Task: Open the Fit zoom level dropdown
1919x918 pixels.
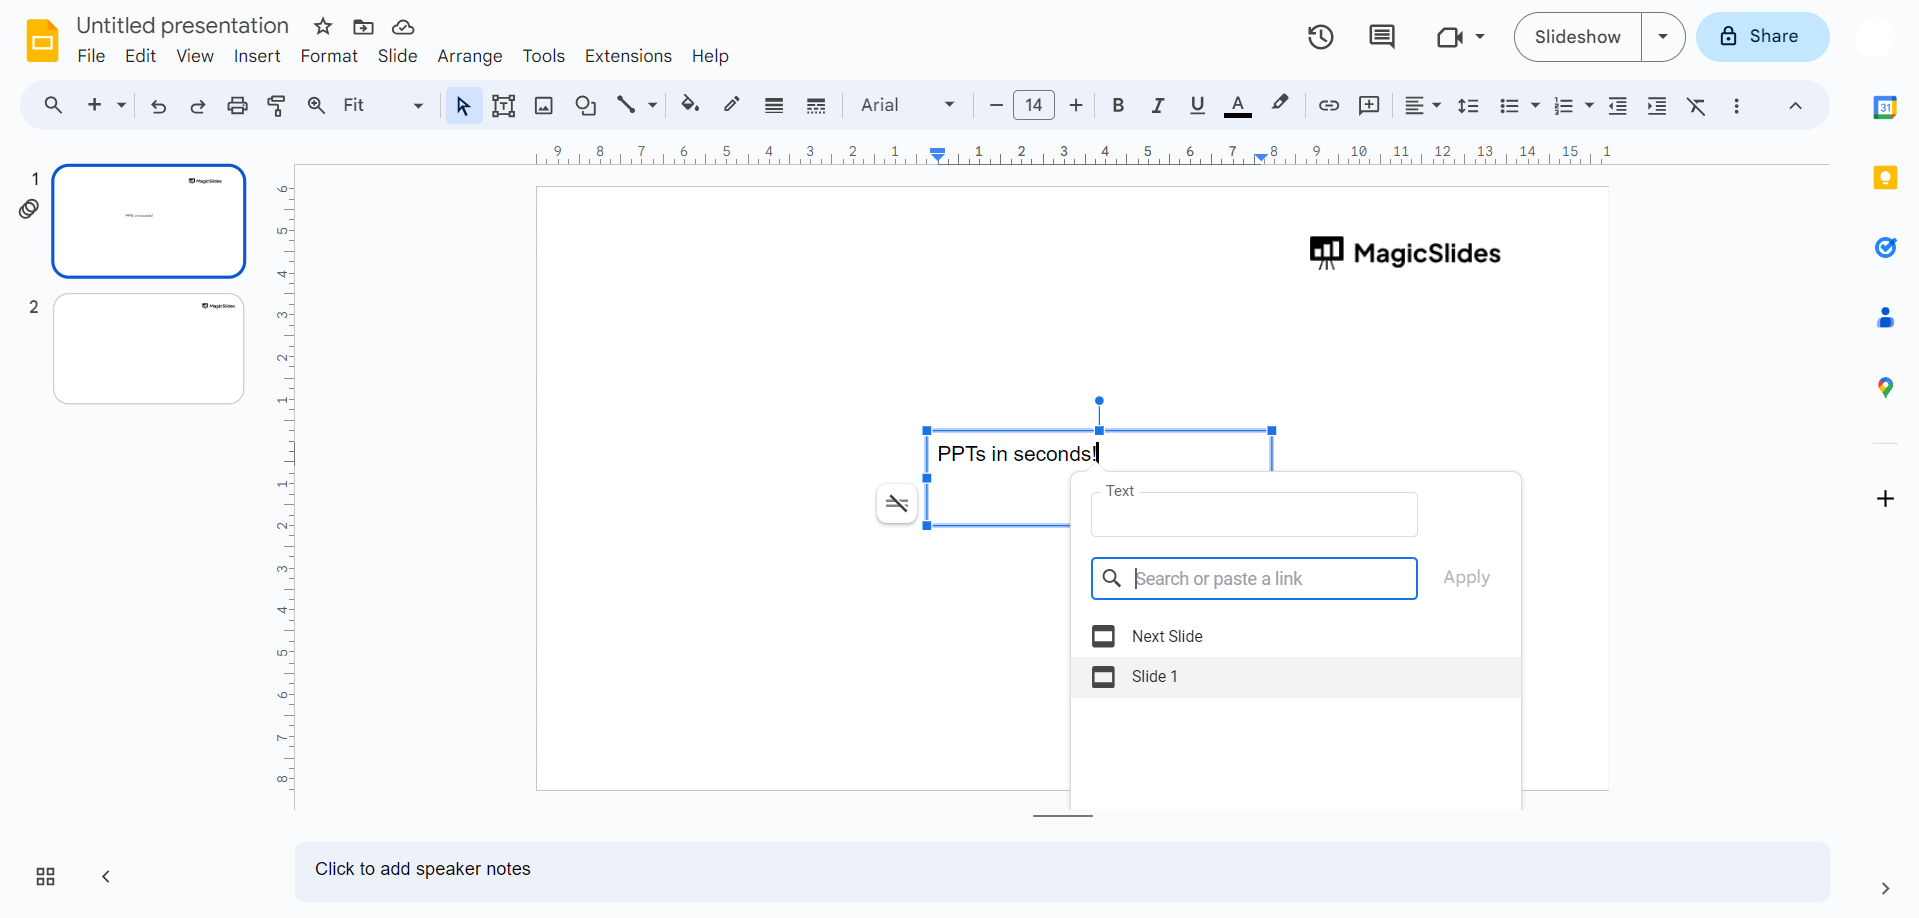Action: (x=383, y=105)
